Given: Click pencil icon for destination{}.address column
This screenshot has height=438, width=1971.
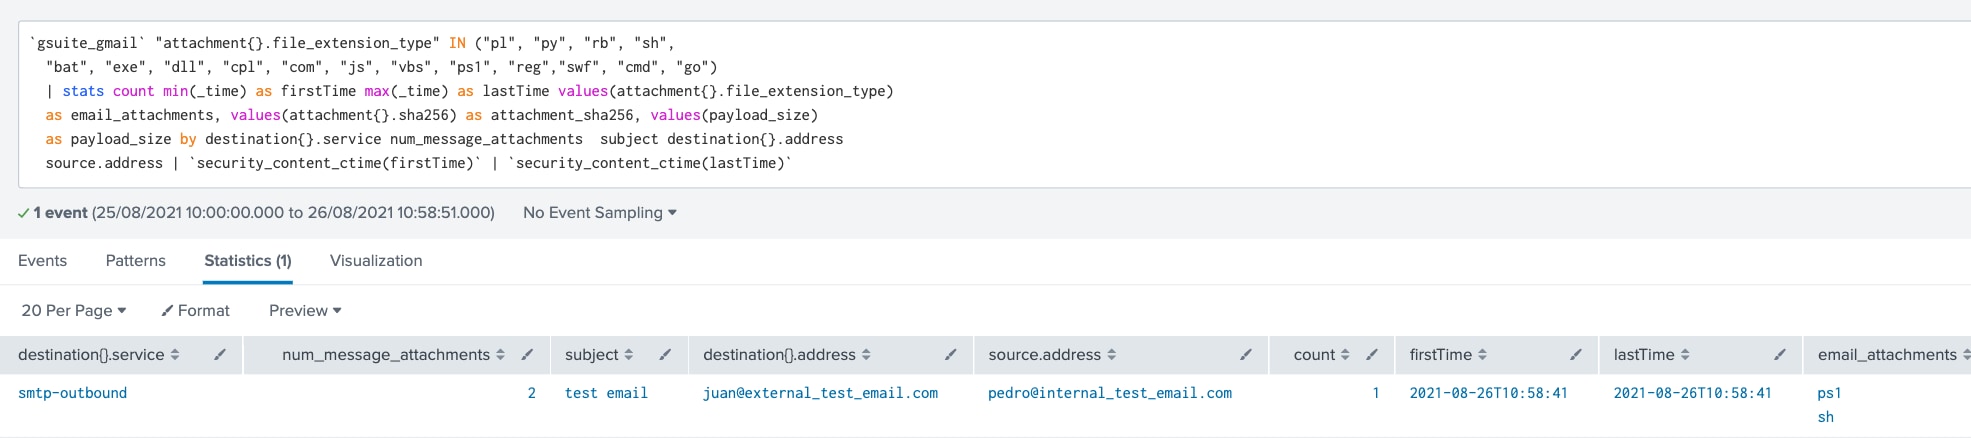Looking at the screenshot, I should pos(950,354).
